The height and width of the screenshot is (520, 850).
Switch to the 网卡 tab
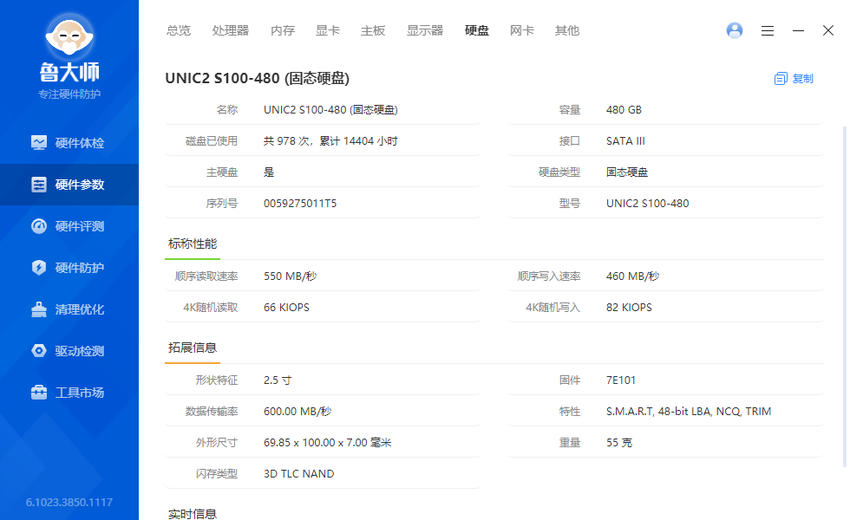point(521,30)
